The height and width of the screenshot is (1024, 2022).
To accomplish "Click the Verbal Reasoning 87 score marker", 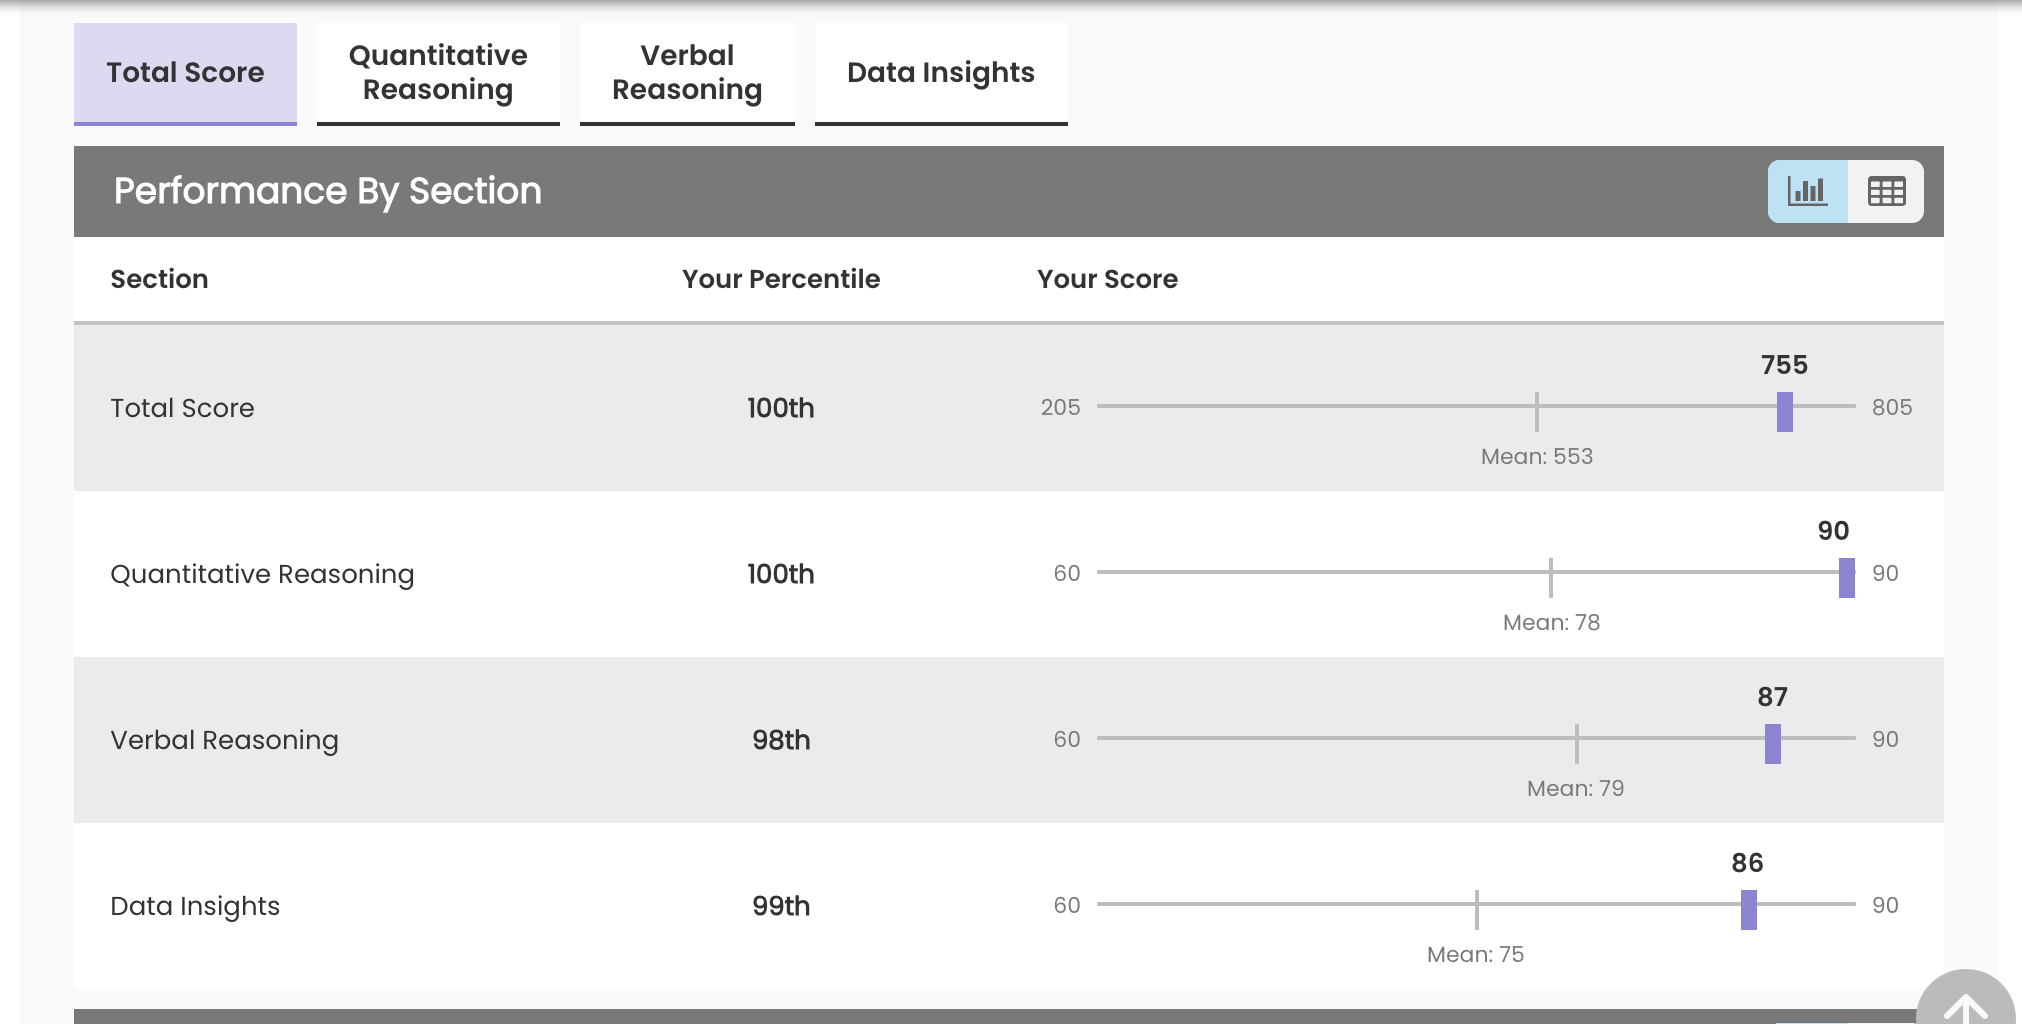I will coord(1772,743).
